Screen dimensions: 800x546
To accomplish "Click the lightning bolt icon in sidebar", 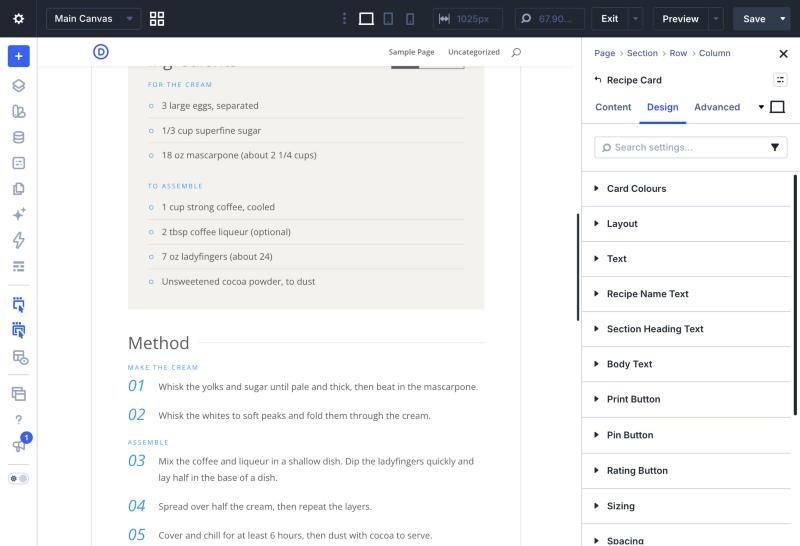I will tap(18, 240).
